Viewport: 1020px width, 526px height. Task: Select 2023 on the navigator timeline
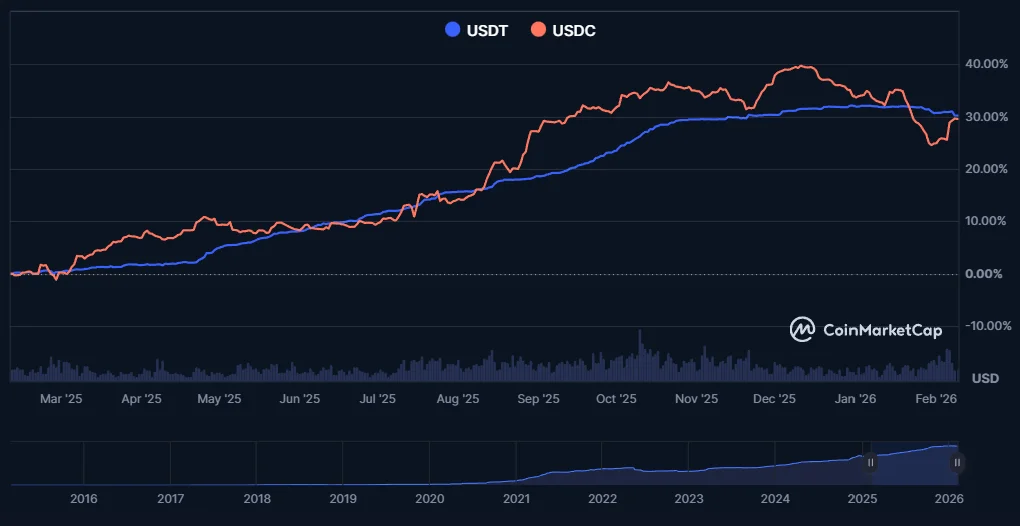point(688,498)
